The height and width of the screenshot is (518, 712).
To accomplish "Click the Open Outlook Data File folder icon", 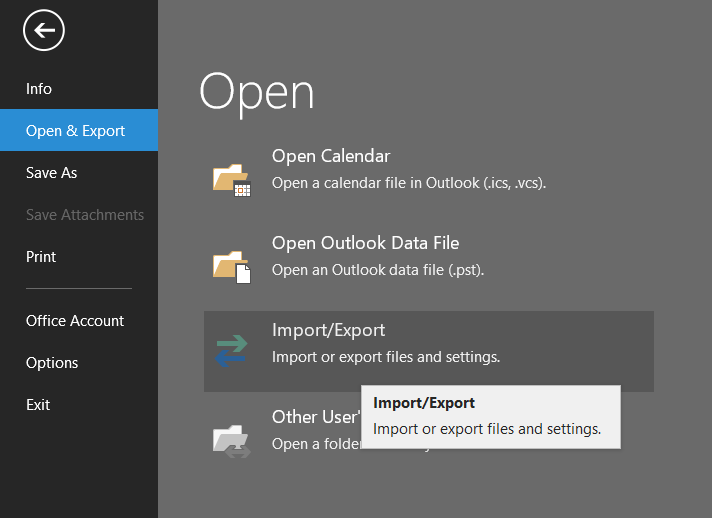I will pos(232,267).
